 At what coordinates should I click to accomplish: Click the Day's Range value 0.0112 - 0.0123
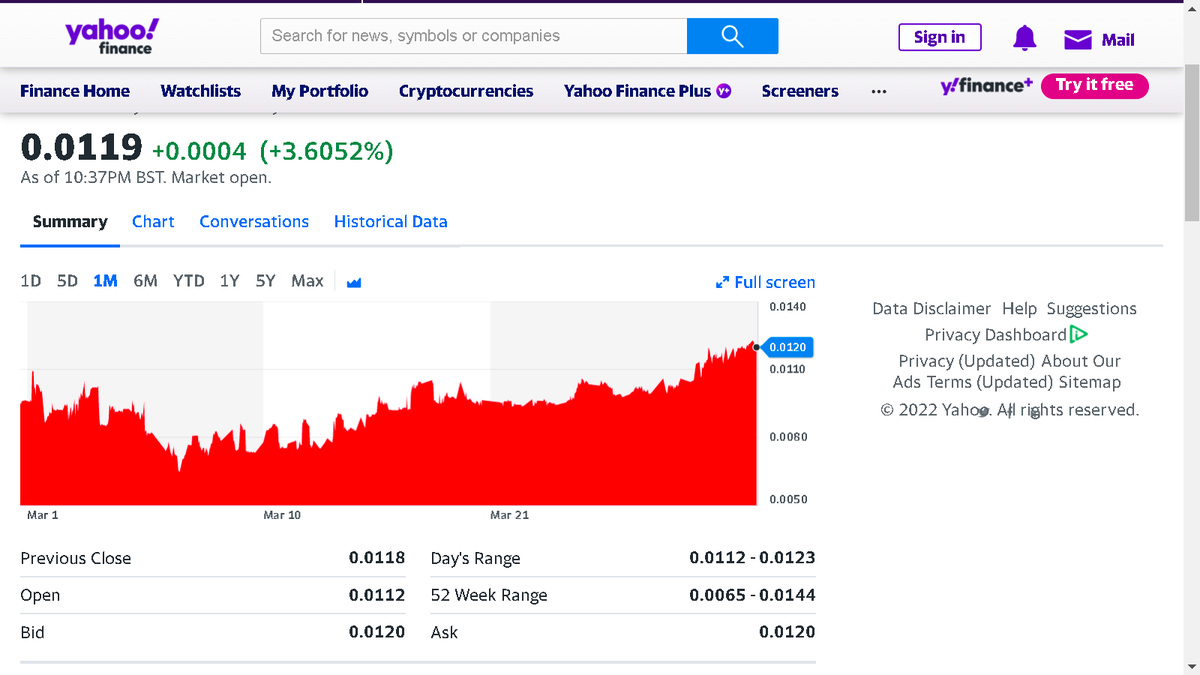pyautogui.click(x=752, y=558)
